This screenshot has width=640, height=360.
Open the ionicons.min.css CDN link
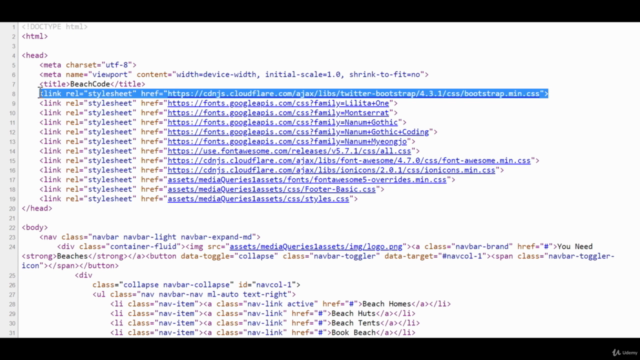(x=331, y=170)
